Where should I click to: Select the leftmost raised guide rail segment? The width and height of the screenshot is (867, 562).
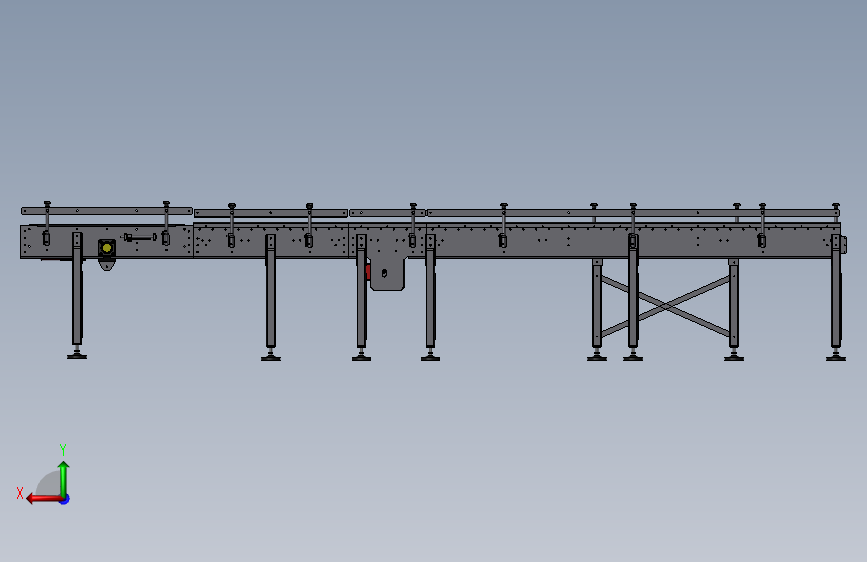[x=107, y=211]
